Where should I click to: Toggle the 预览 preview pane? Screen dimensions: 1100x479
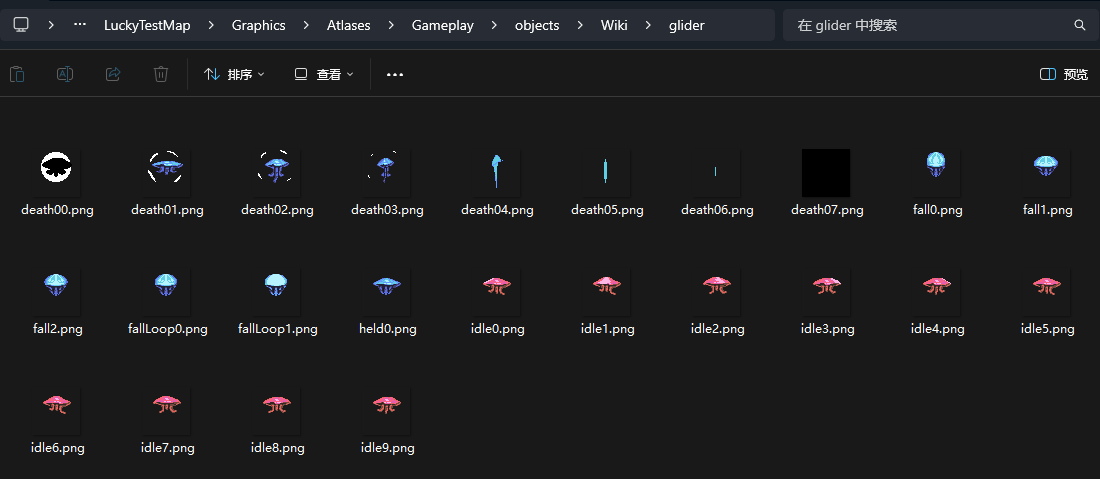1064,74
